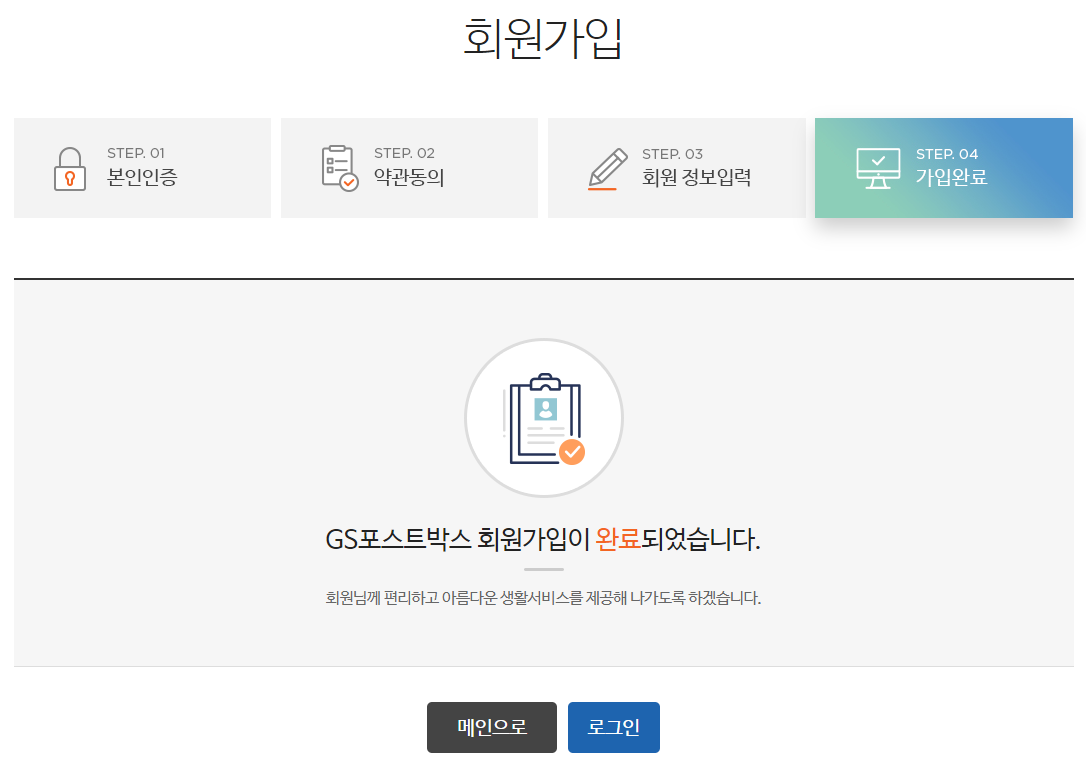Go to main page via 메인으로 button
The image size is (1086, 763).
click(492, 727)
